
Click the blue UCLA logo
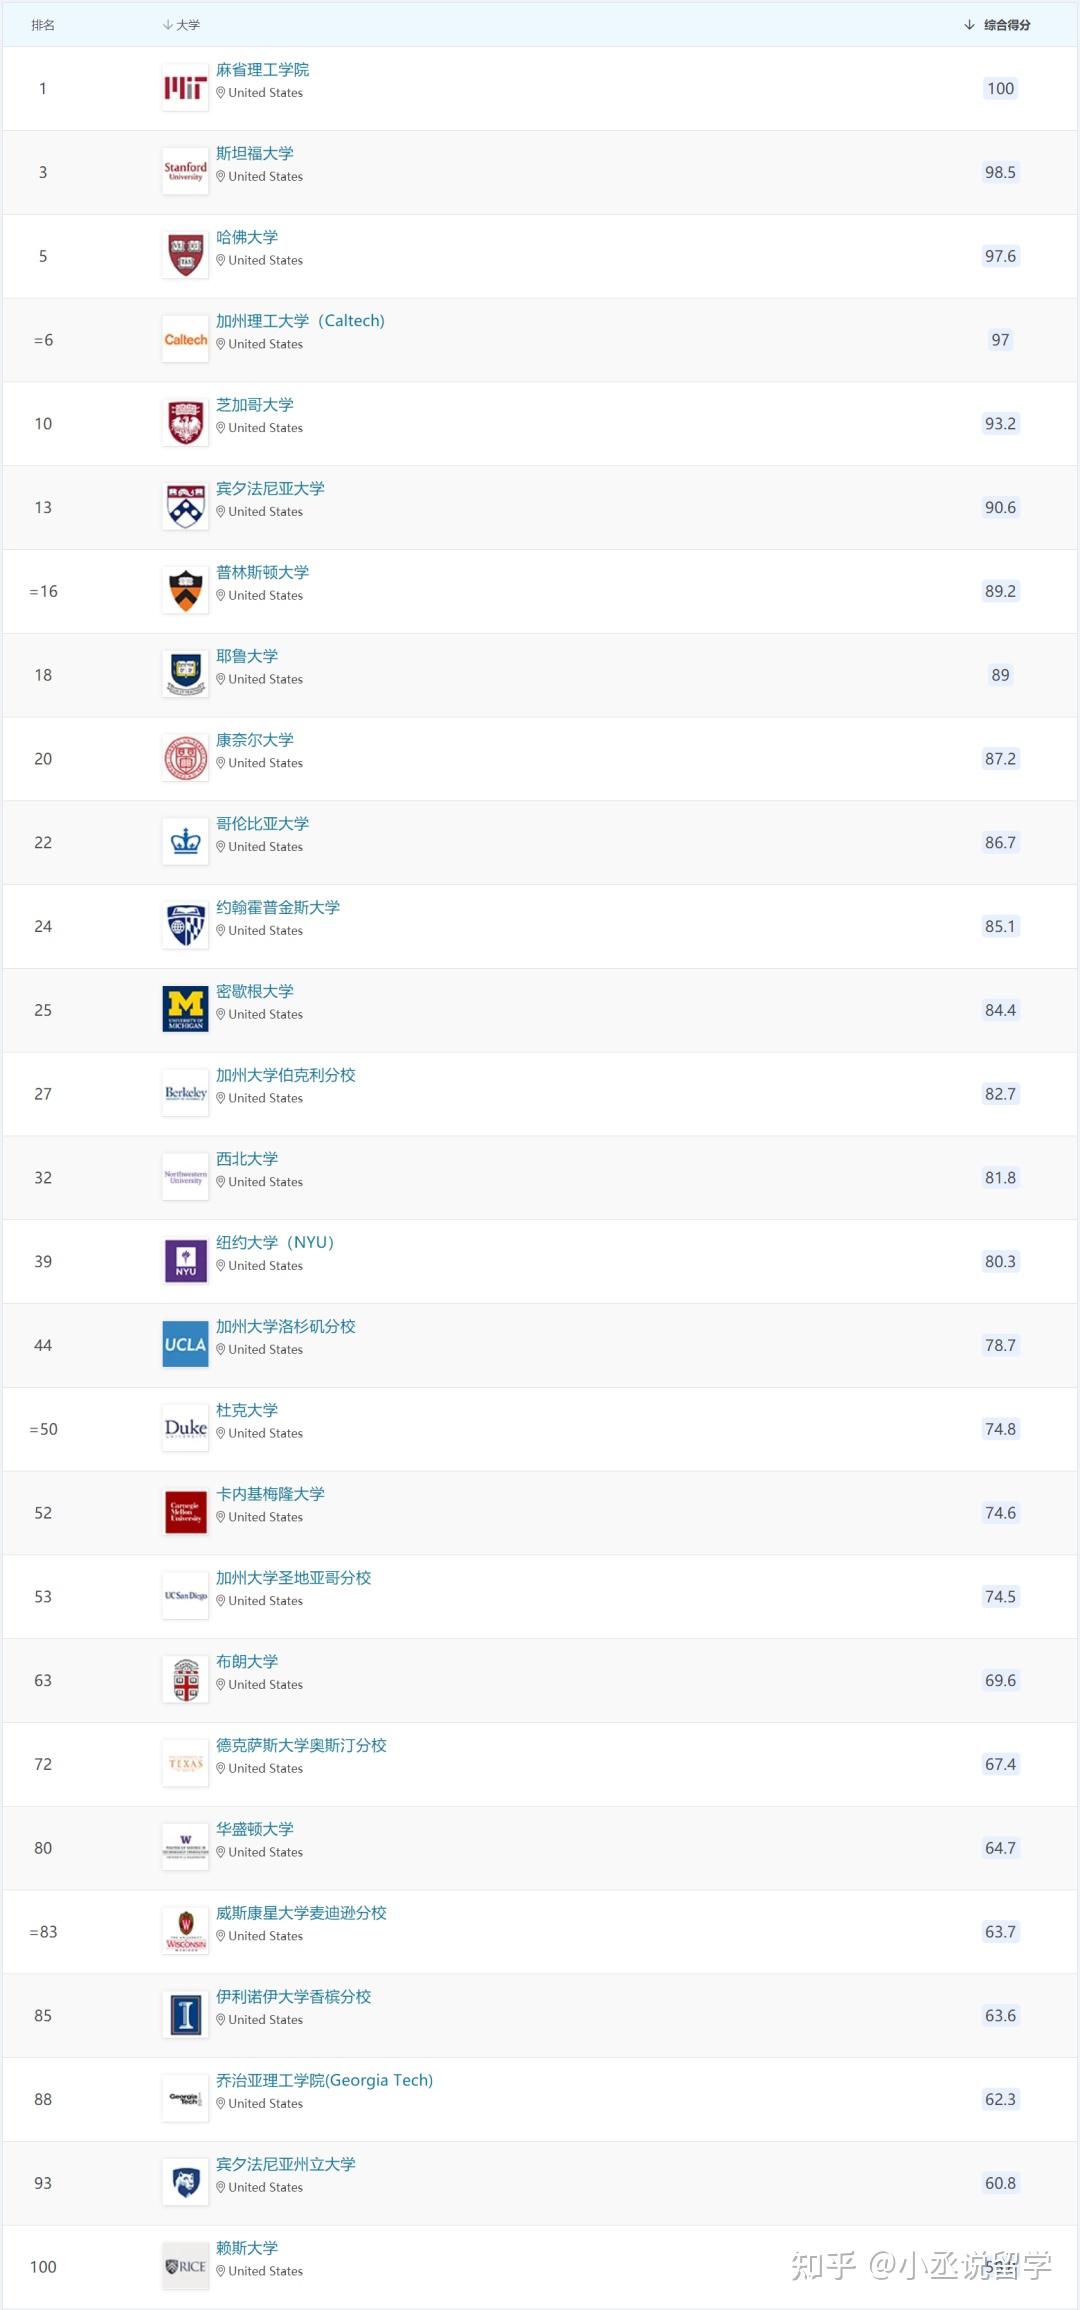185,1345
